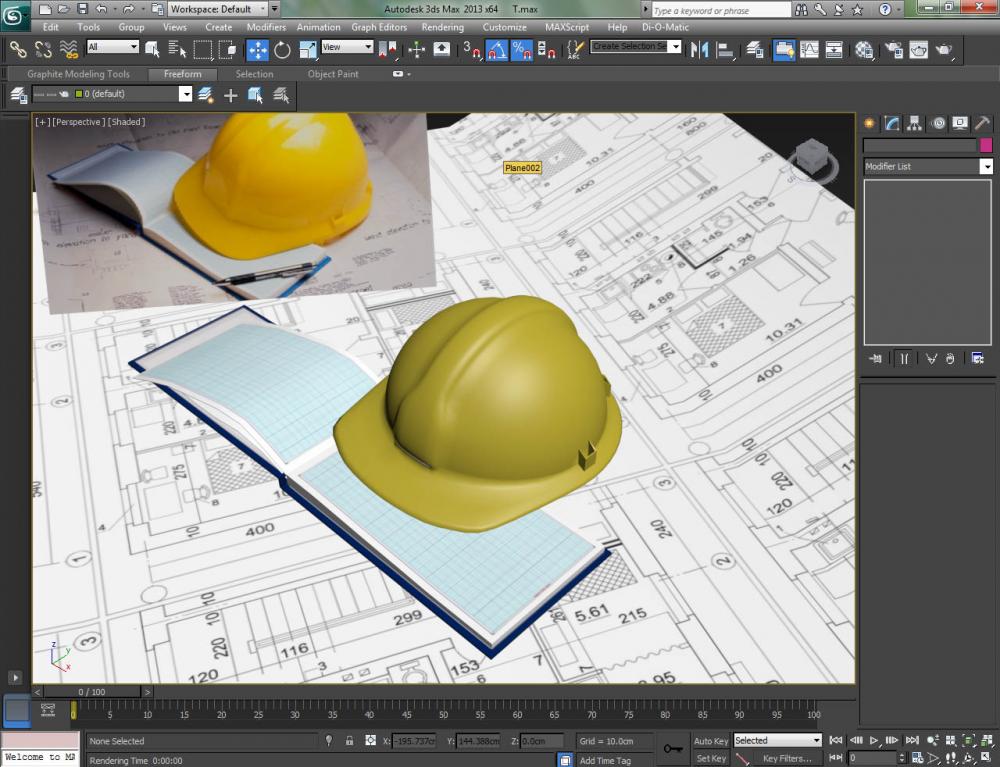Screen dimensions: 1000x767
Task: Click the magenta object color swatch
Action: click(x=985, y=145)
